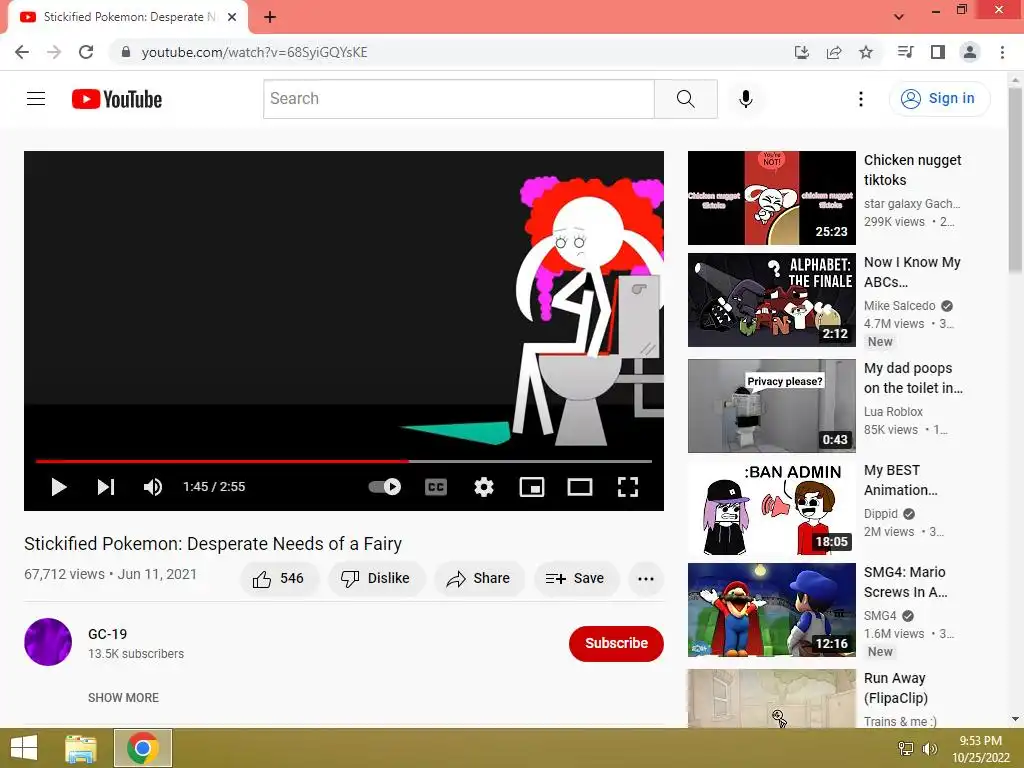Dislike this video
1024x768 pixels.
tap(376, 579)
